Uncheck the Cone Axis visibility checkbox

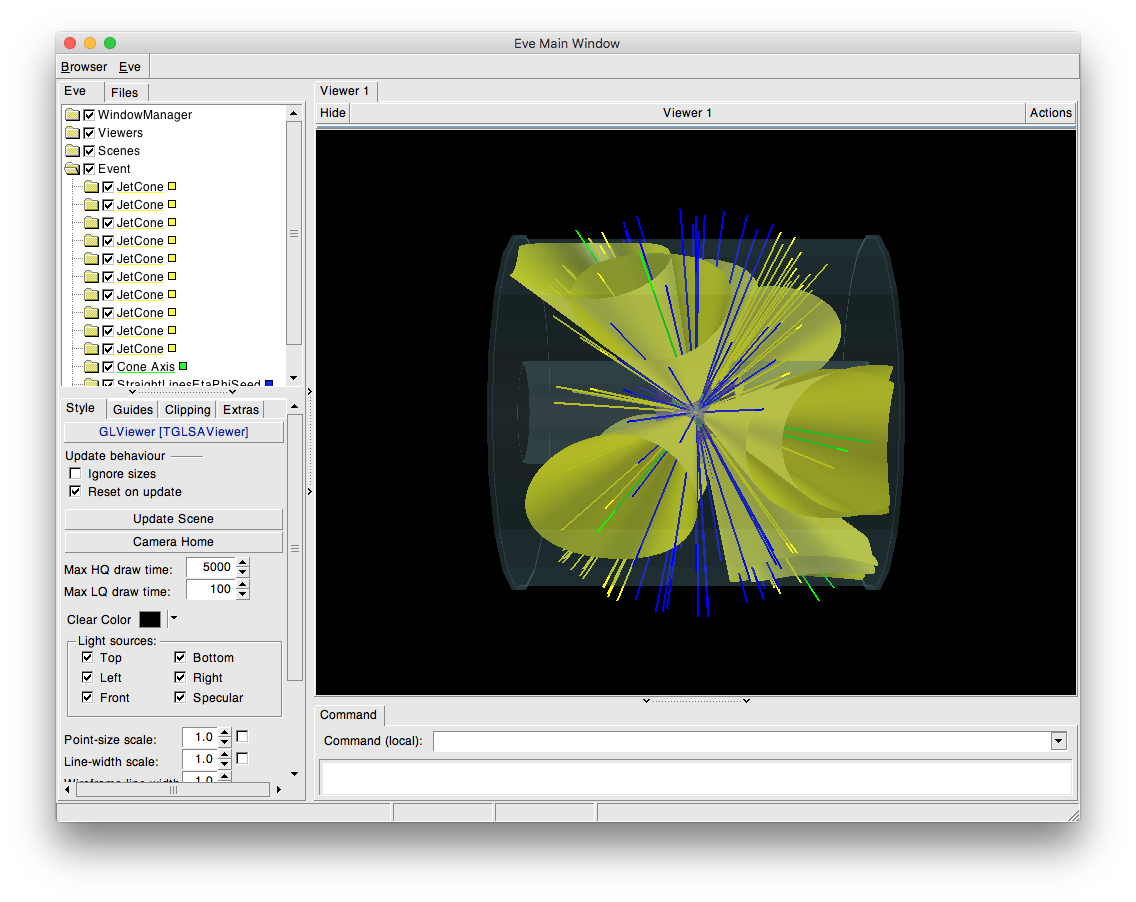pyautogui.click(x=108, y=367)
